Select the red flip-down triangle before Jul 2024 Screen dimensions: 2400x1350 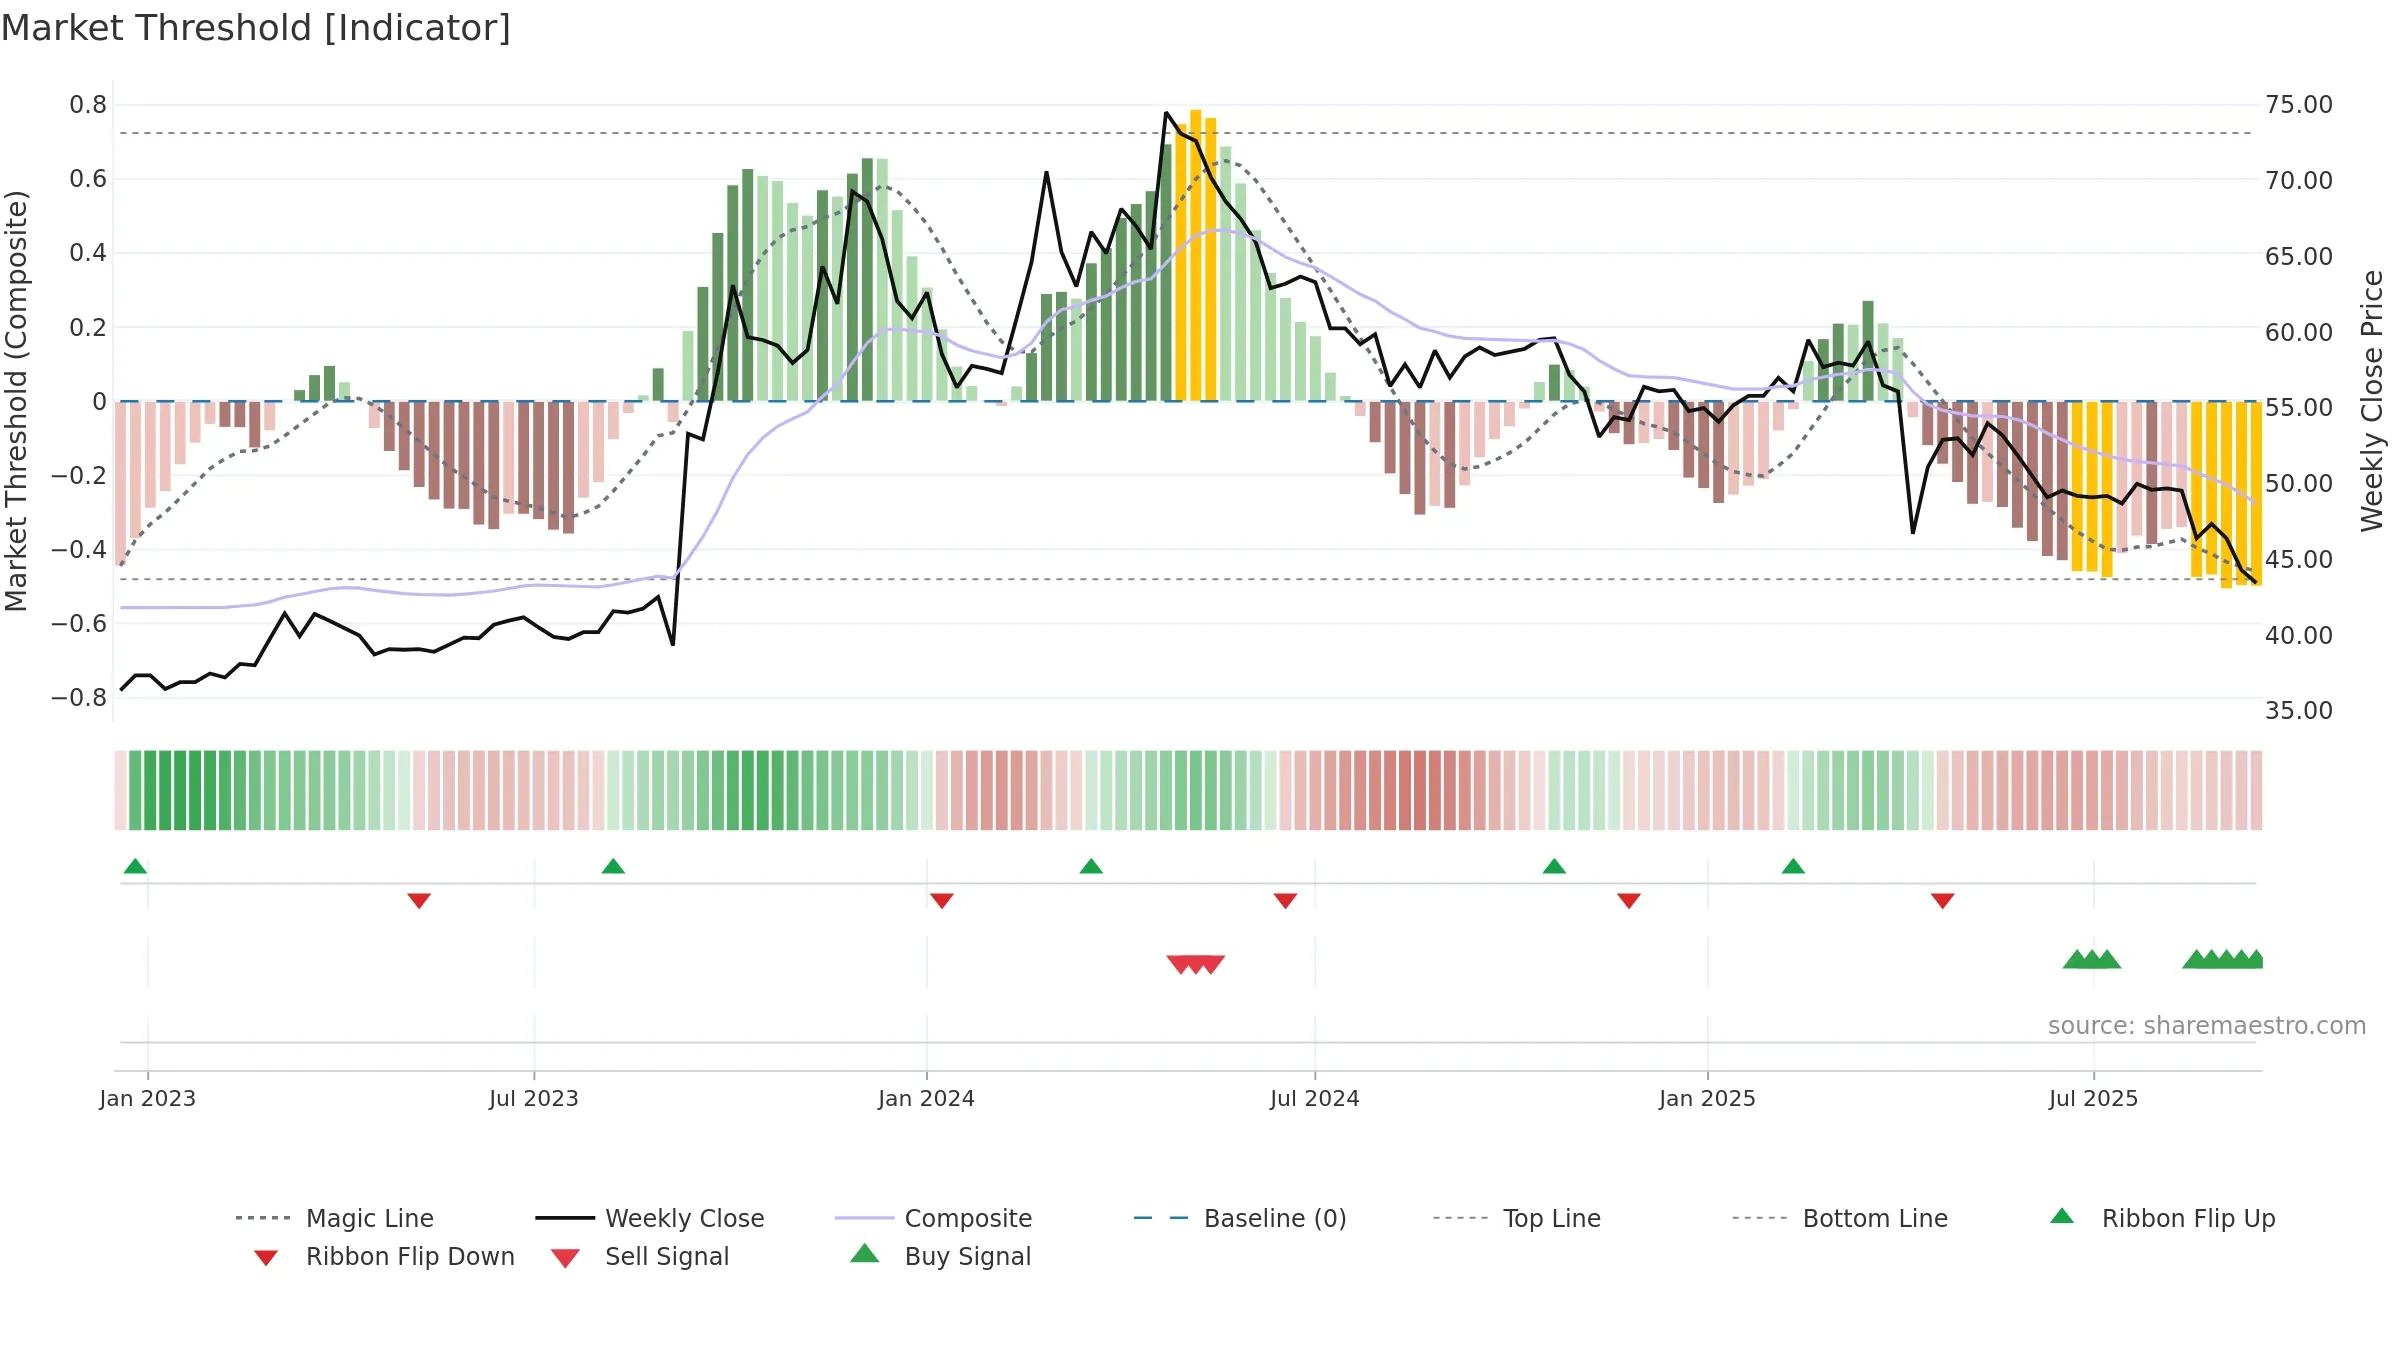[1285, 901]
